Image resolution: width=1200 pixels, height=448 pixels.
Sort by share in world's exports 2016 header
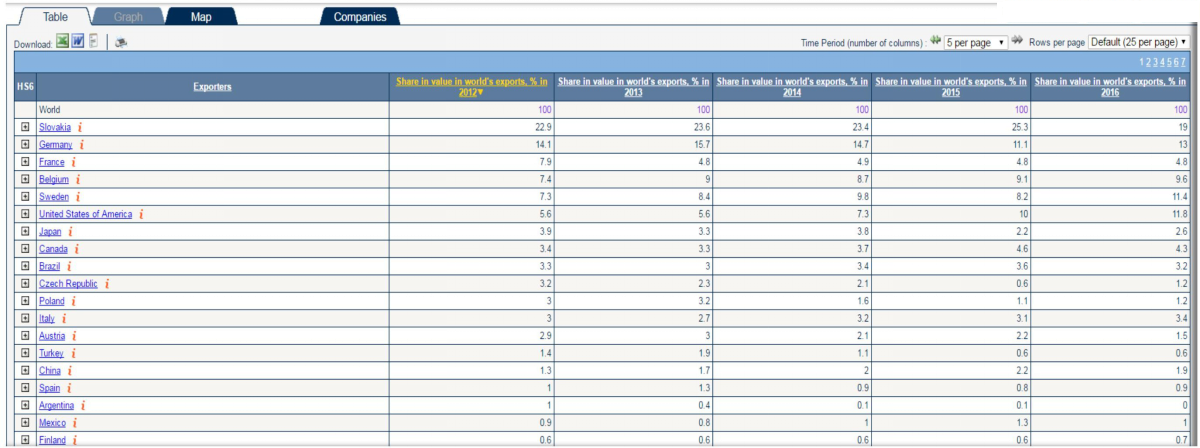click(1110, 87)
